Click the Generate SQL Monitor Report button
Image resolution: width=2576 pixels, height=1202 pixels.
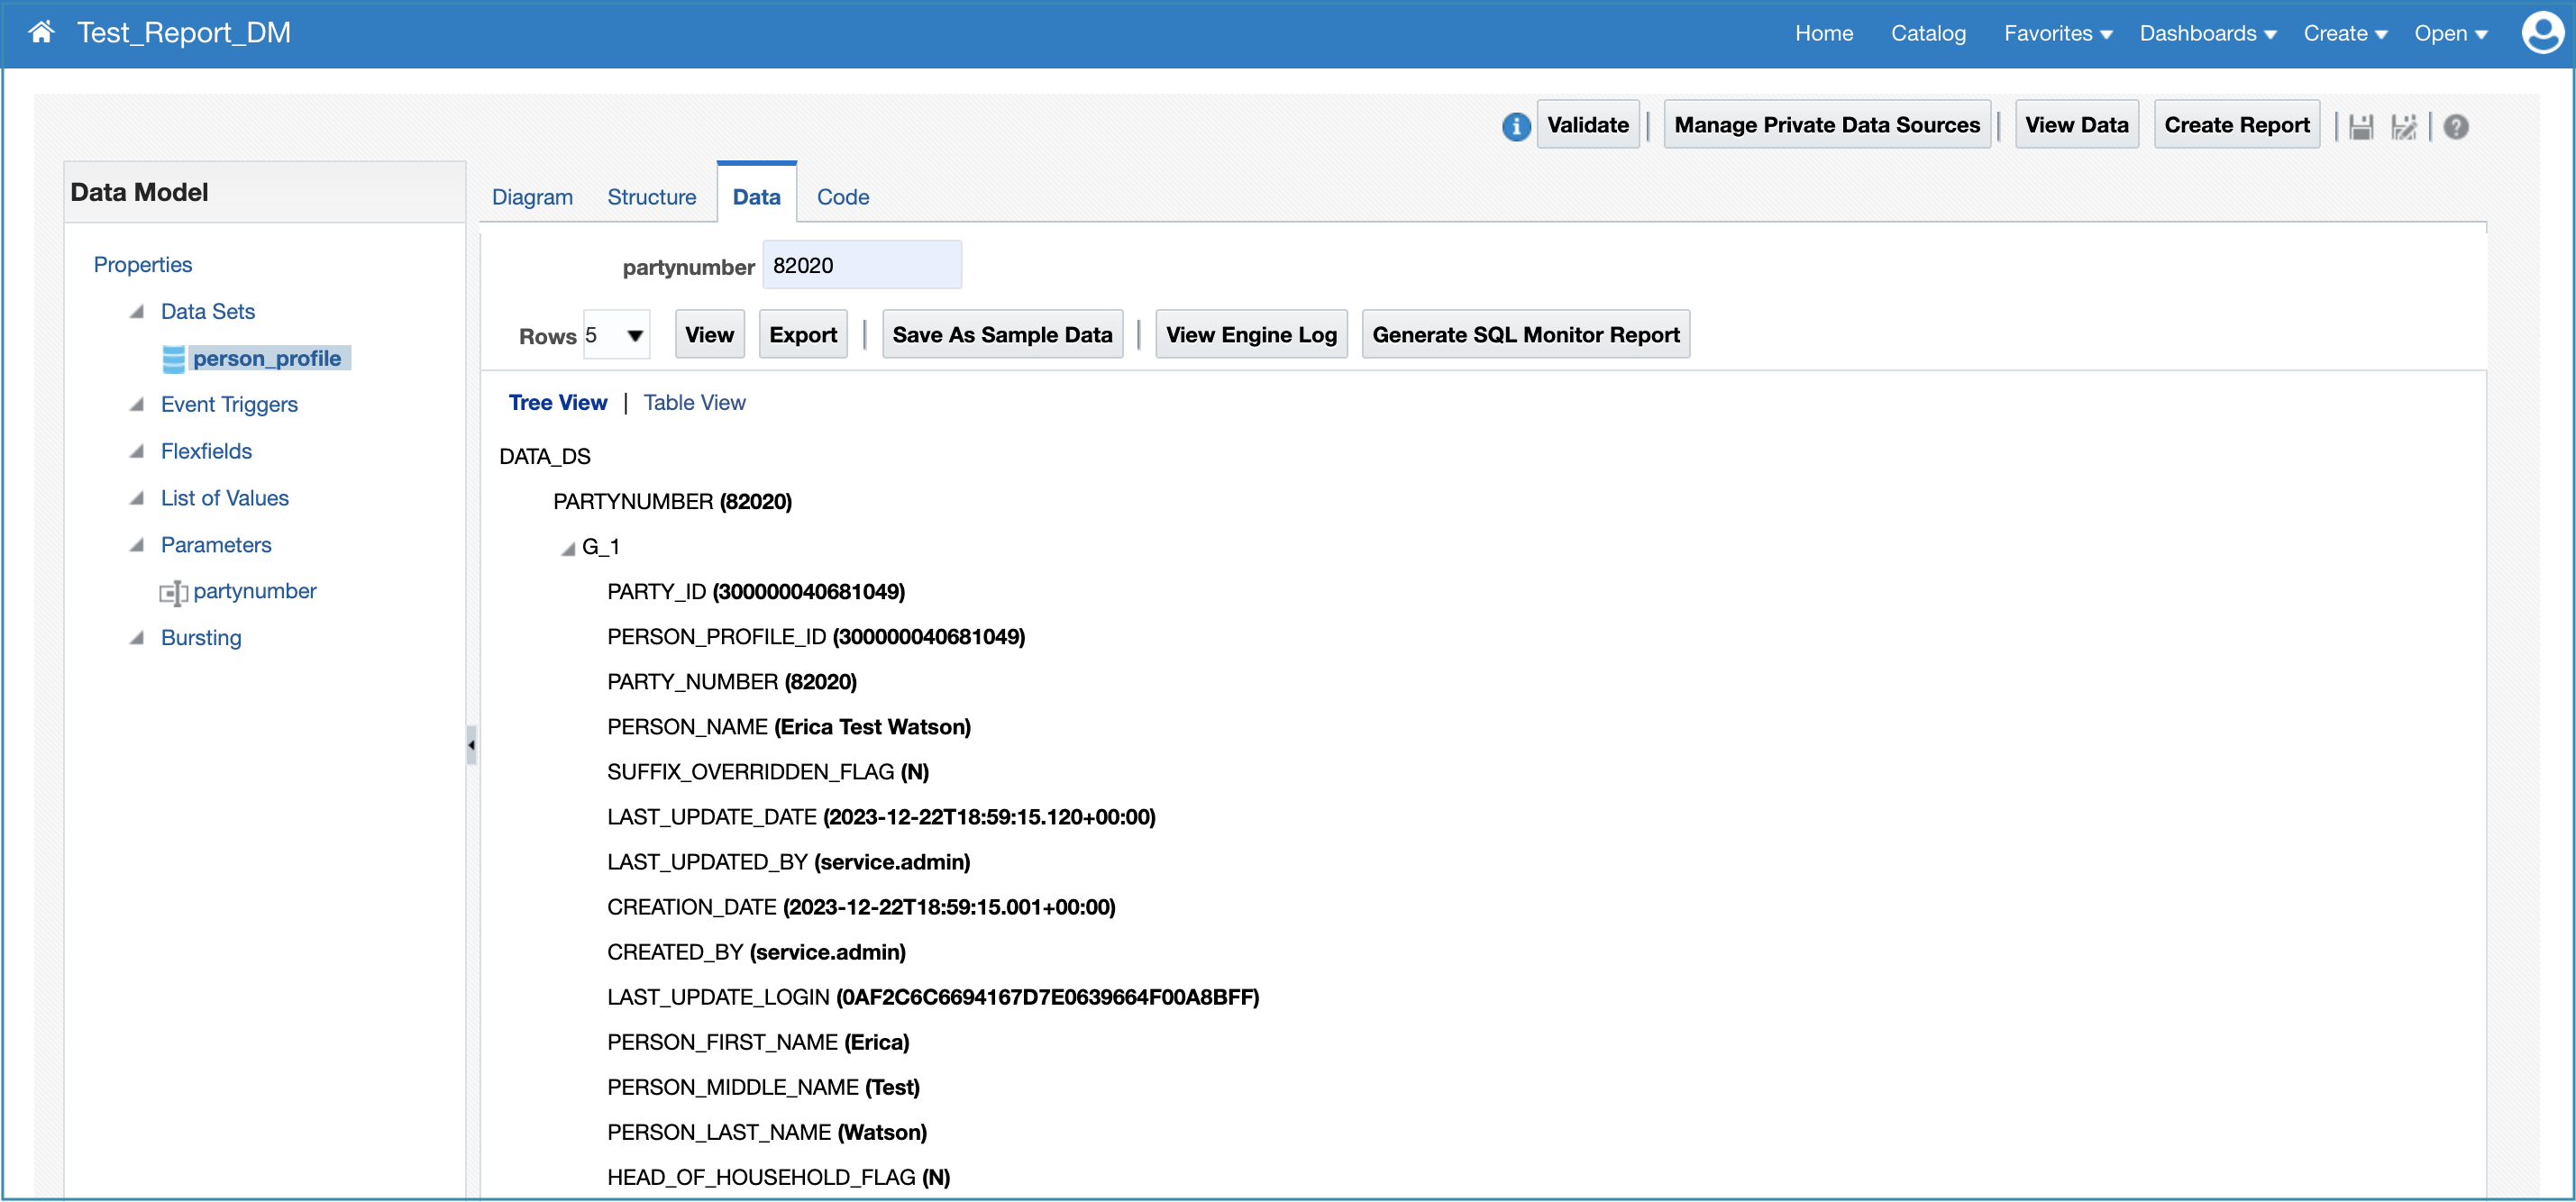point(1524,336)
